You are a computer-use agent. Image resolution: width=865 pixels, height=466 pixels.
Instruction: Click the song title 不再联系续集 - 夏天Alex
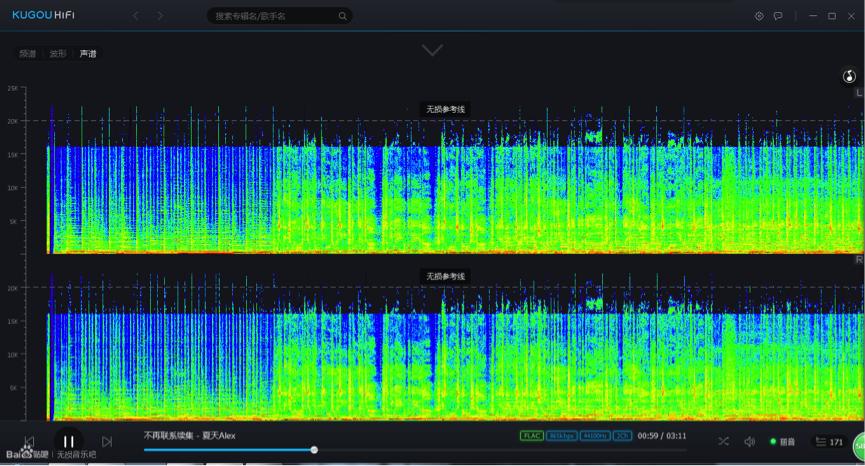pyautogui.click(x=190, y=436)
